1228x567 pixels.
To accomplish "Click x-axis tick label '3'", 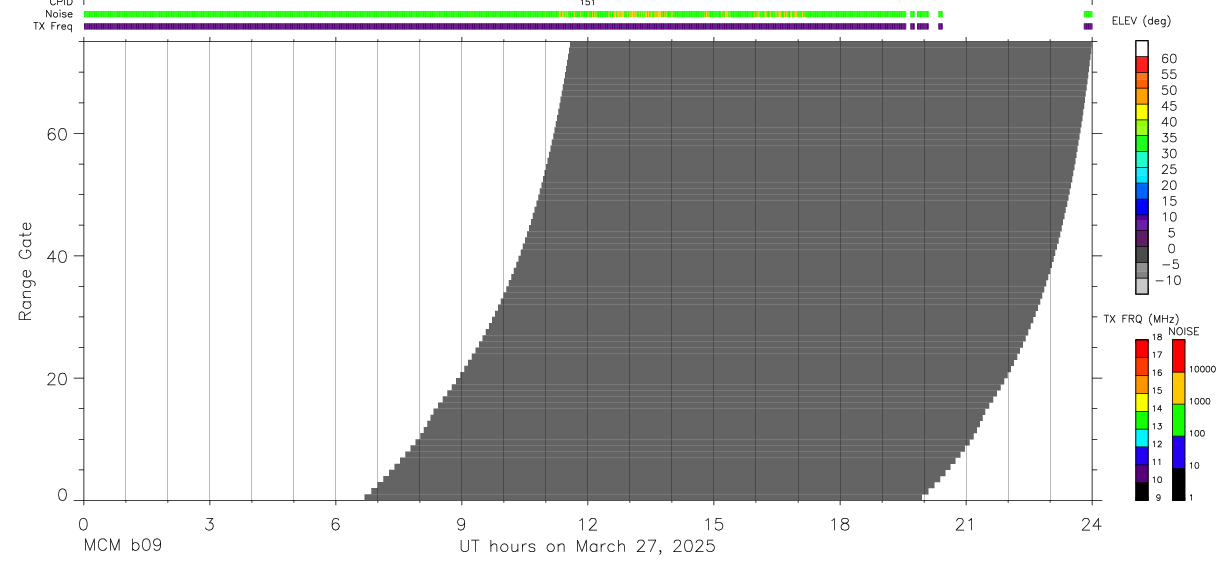I will pos(209,524).
